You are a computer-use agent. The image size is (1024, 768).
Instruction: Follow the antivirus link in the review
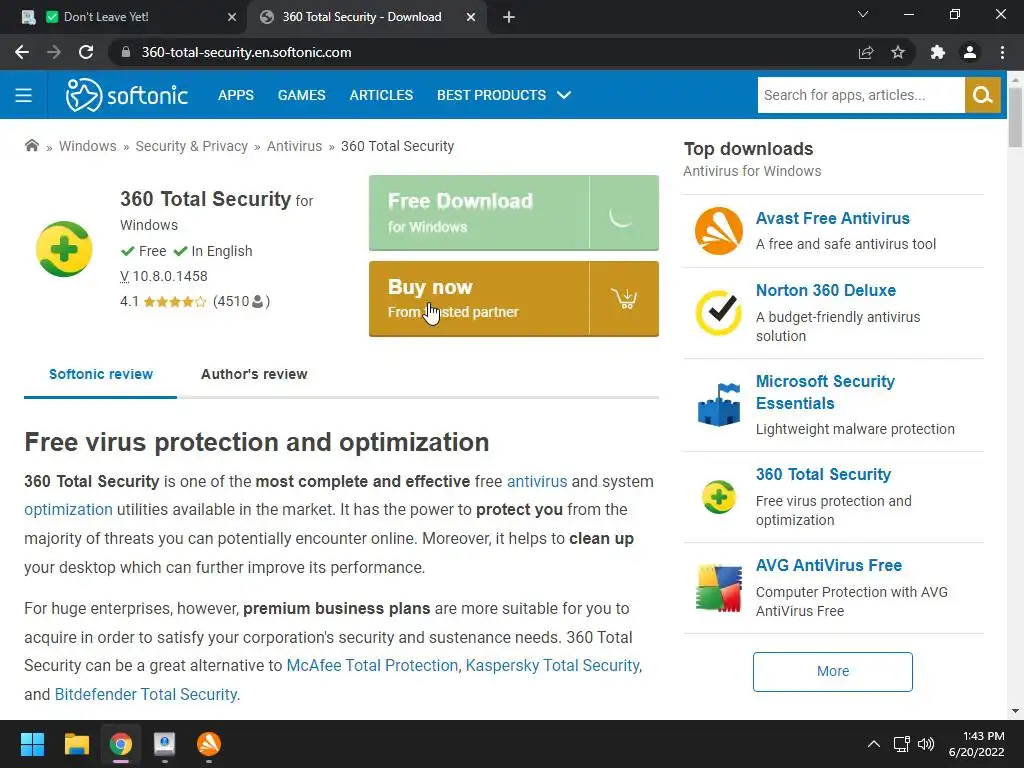pyautogui.click(x=537, y=481)
